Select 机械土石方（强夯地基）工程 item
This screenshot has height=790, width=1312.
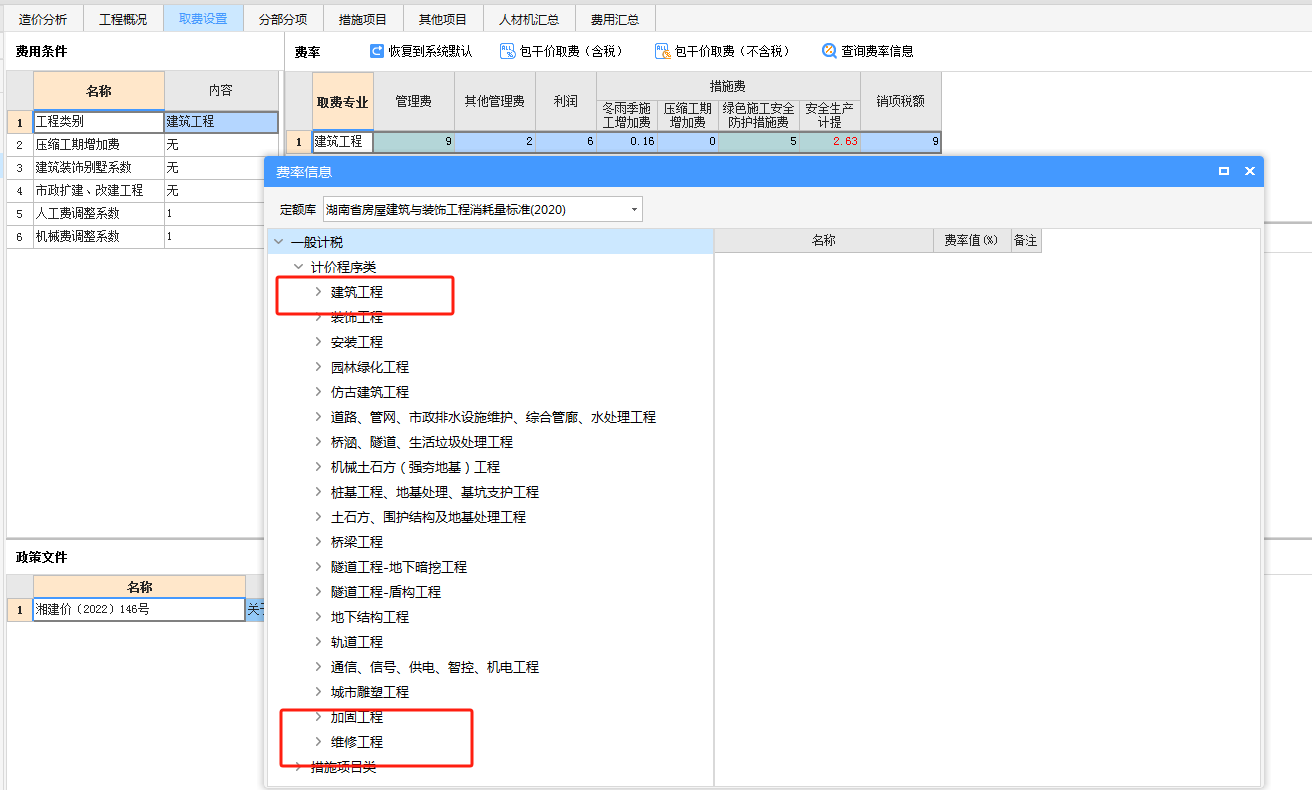click(x=415, y=467)
